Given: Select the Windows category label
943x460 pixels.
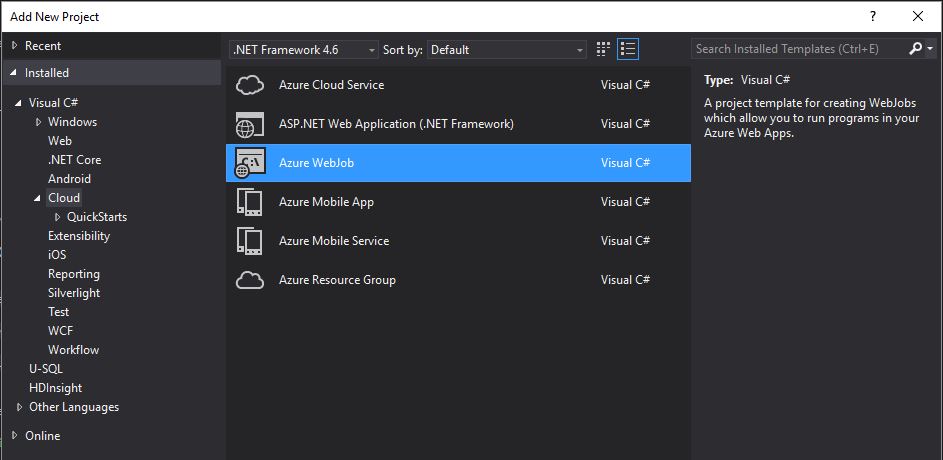Looking at the screenshot, I should coord(72,121).
